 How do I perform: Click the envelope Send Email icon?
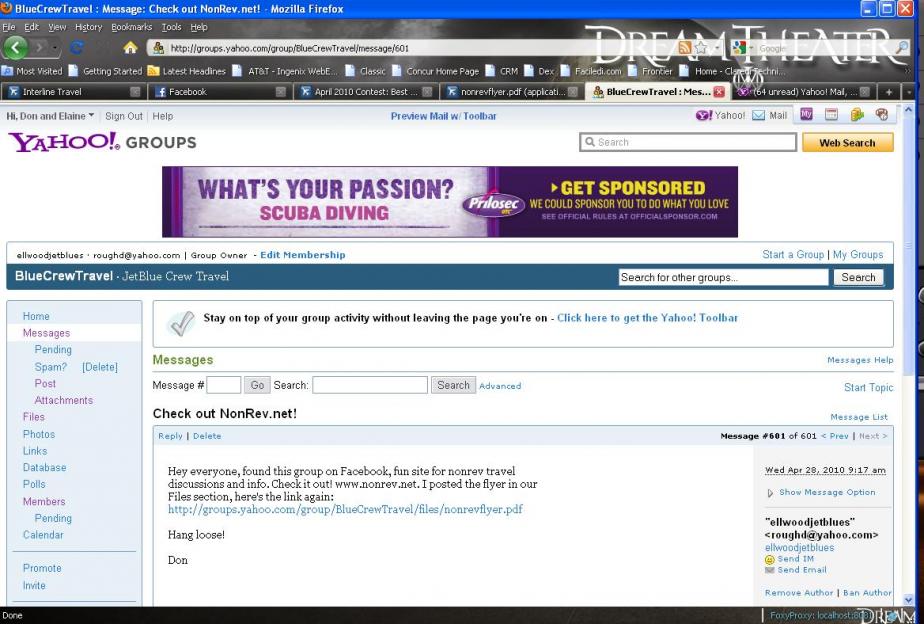(770, 570)
